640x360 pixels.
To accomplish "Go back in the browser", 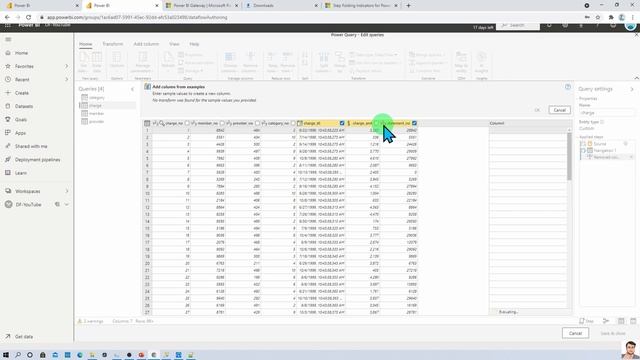I will (7, 18).
